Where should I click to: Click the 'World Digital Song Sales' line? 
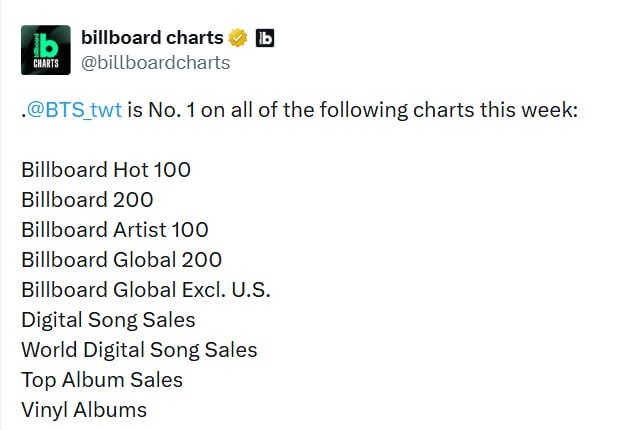(139, 350)
